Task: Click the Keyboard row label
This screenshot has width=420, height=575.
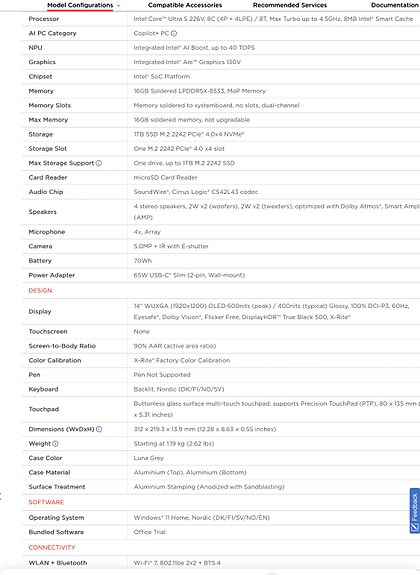Action: (43, 389)
